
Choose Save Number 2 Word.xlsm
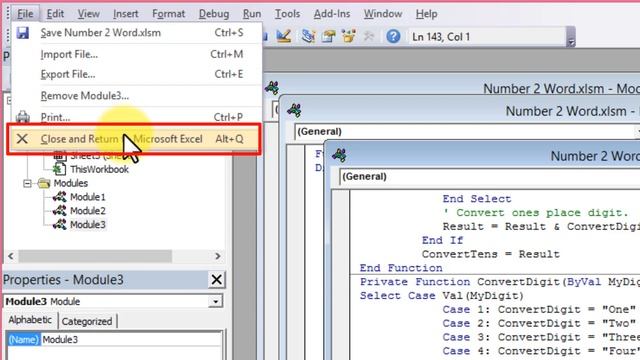136,33
